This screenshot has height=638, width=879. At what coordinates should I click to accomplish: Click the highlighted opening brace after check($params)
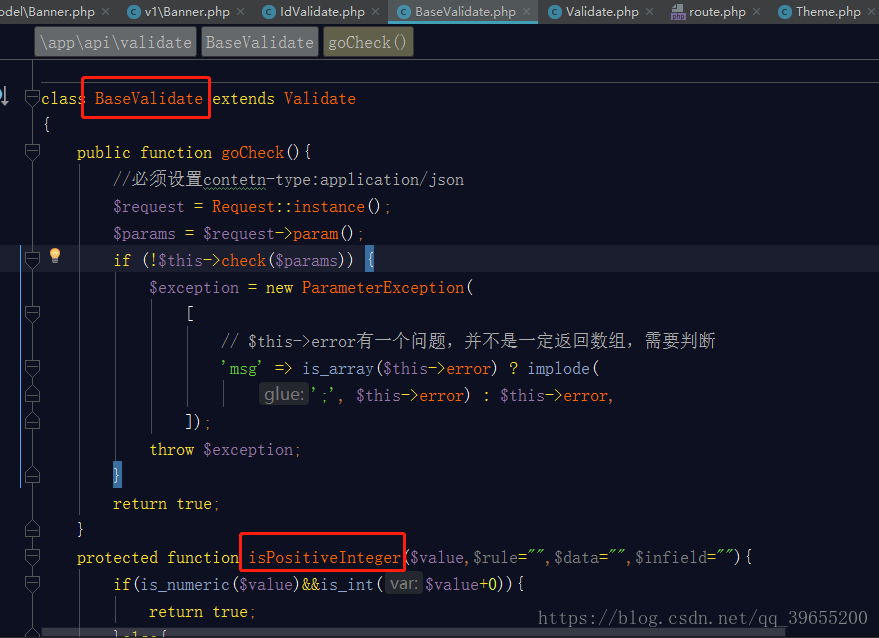click(x=369, y=260)
